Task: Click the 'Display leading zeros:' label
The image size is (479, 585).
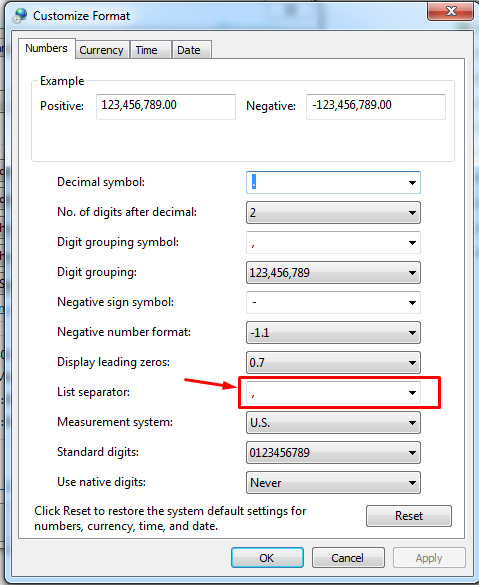Action: click(113, 362)
